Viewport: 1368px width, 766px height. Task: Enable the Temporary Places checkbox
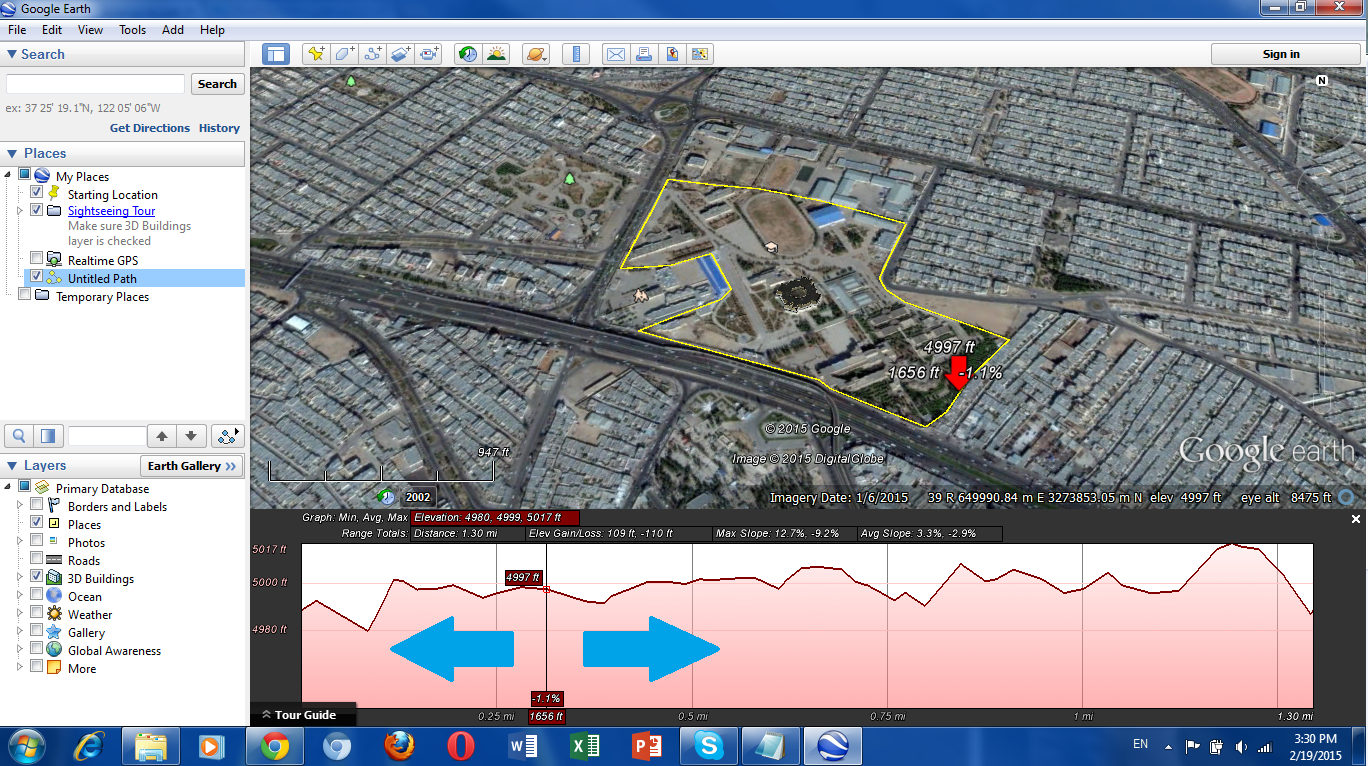tap(25, 295)
